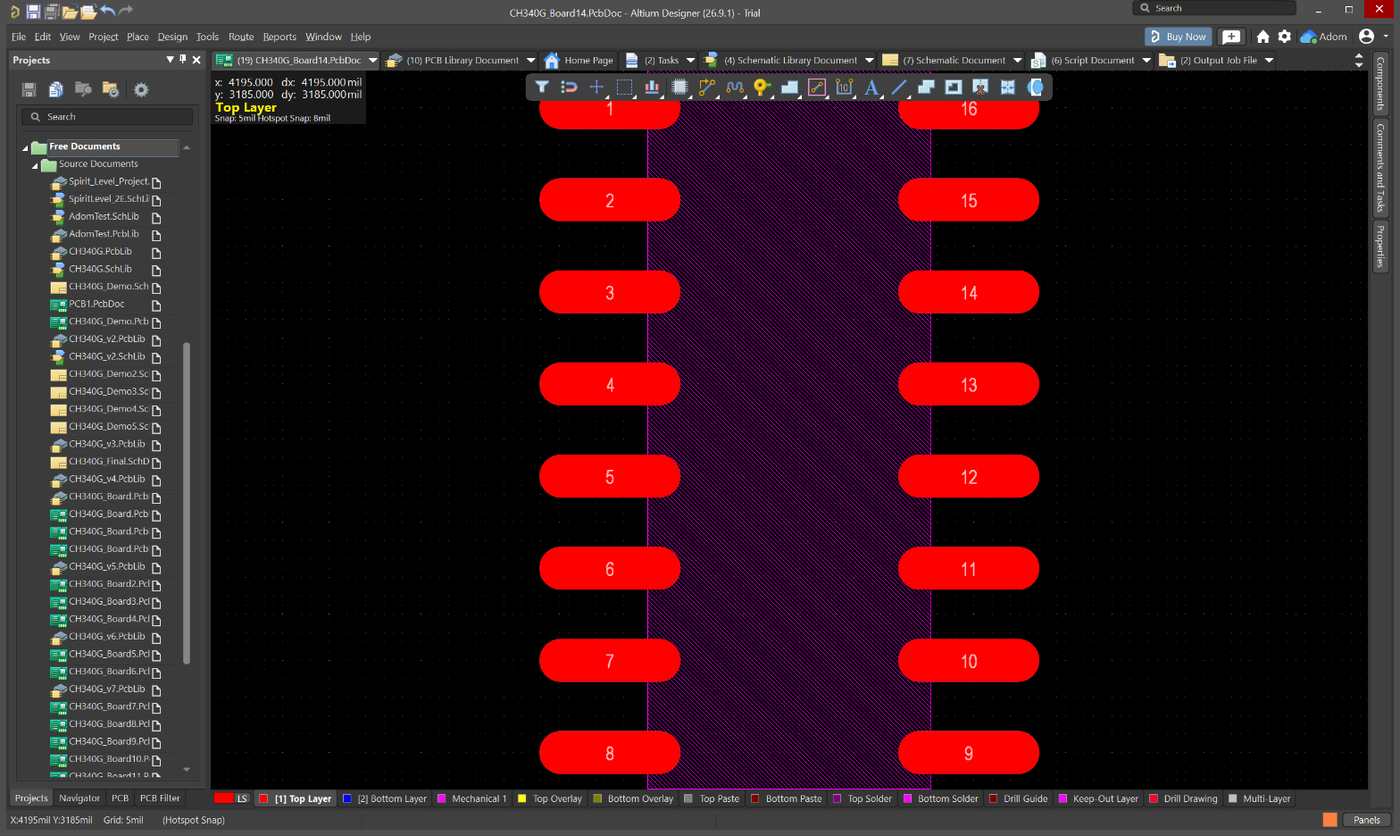
Task: Open Projects panel settings gear
Action: (141, 90)
